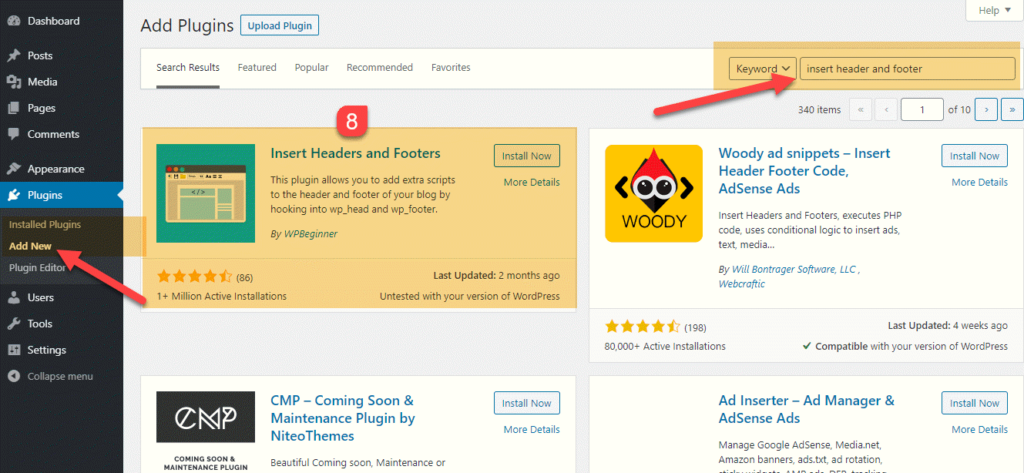The height and width of the screenshot is (473, 1024).
Task: Install the Woody ad snippets plugin
Action: [x=974, y=156]
